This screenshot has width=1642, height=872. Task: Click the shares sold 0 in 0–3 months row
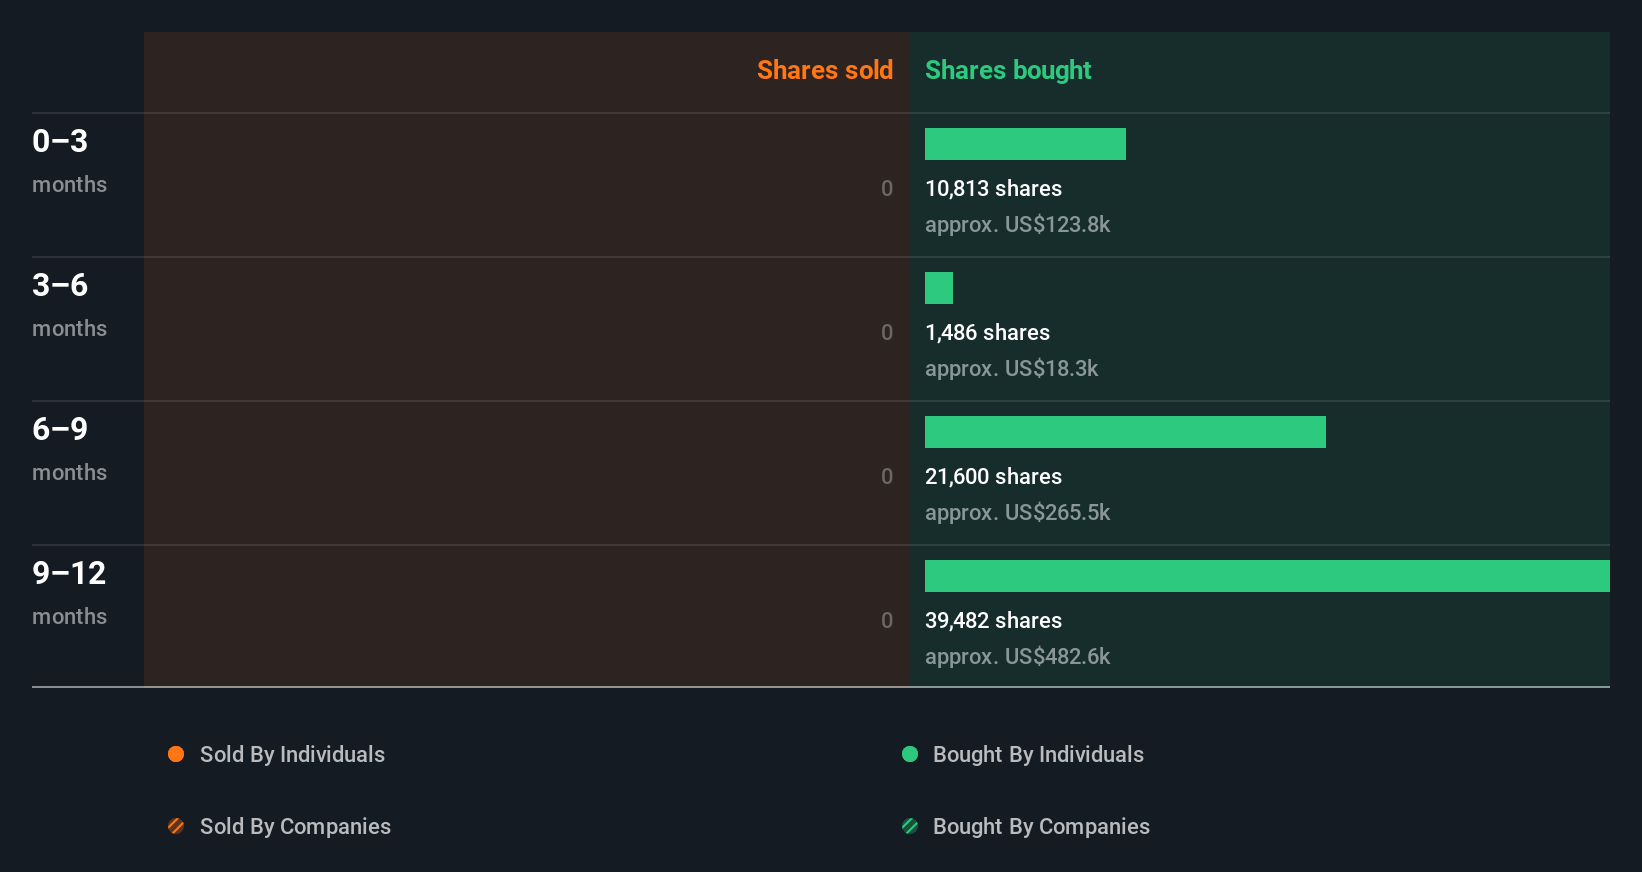887,189
